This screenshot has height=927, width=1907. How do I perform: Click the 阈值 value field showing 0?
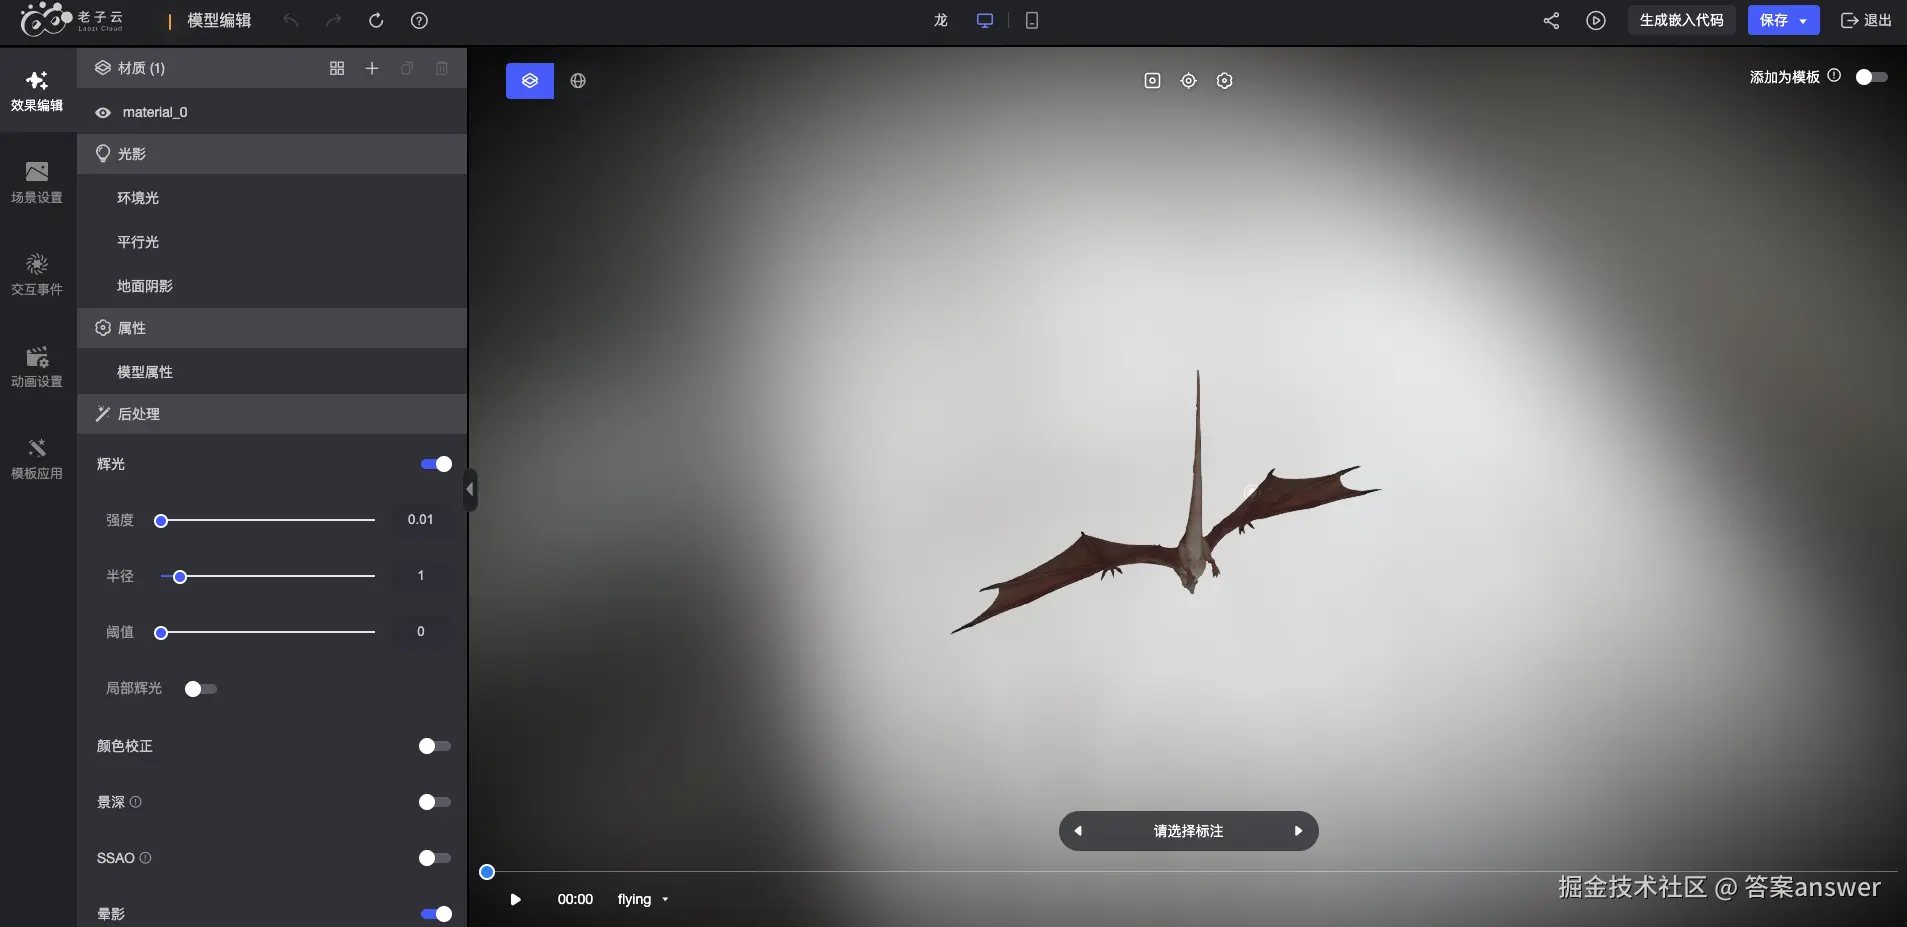(x=421, y=632)
